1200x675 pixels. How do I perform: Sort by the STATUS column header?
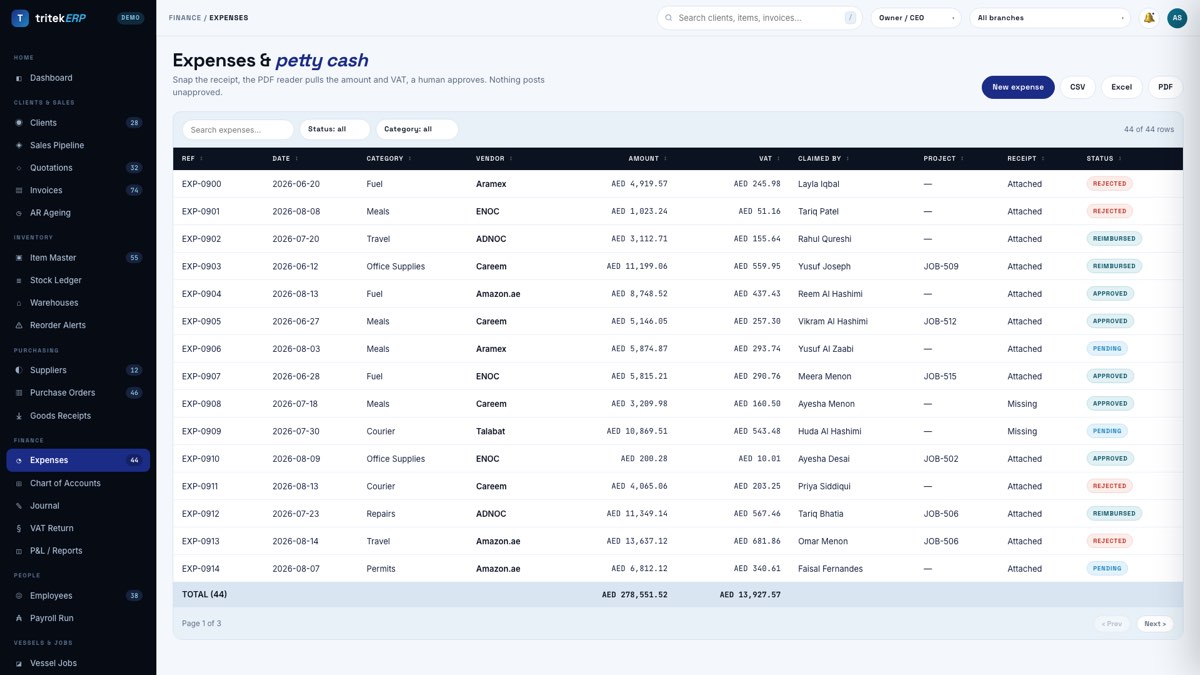[x=1104, y=159]
